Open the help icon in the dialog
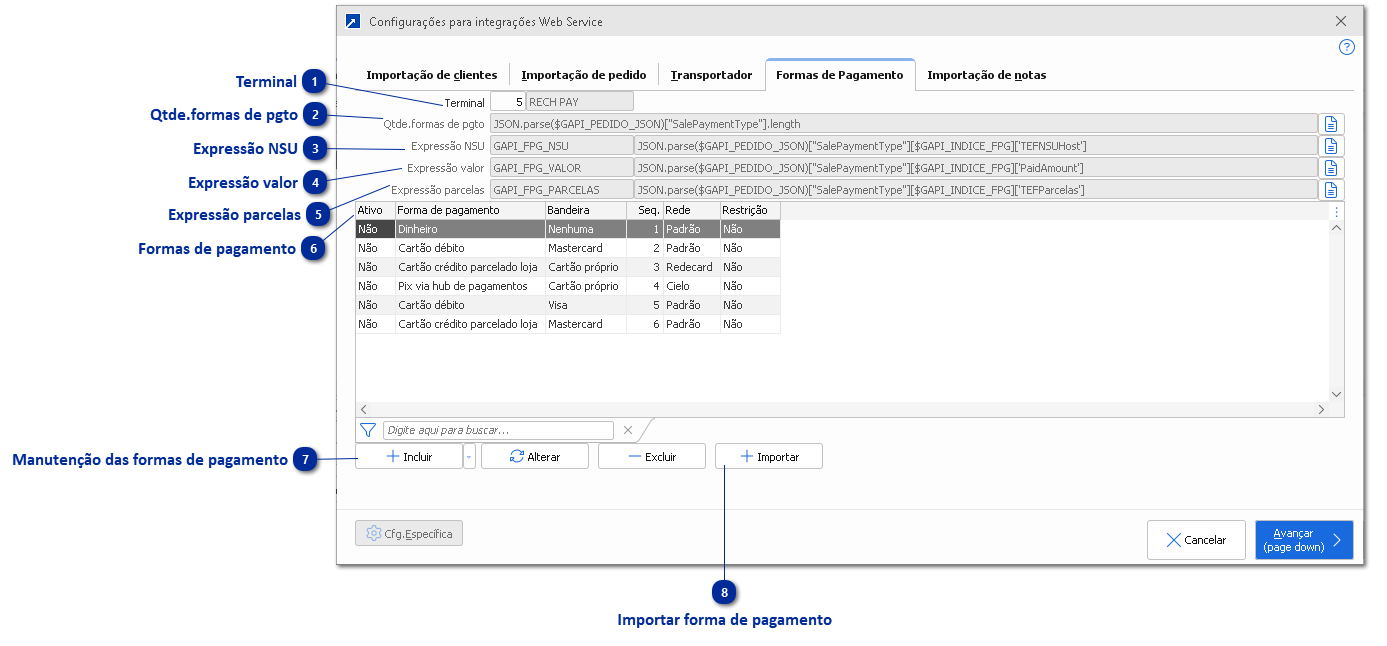The width and height of the screenshot is (1387, 646). point(1346,47)
